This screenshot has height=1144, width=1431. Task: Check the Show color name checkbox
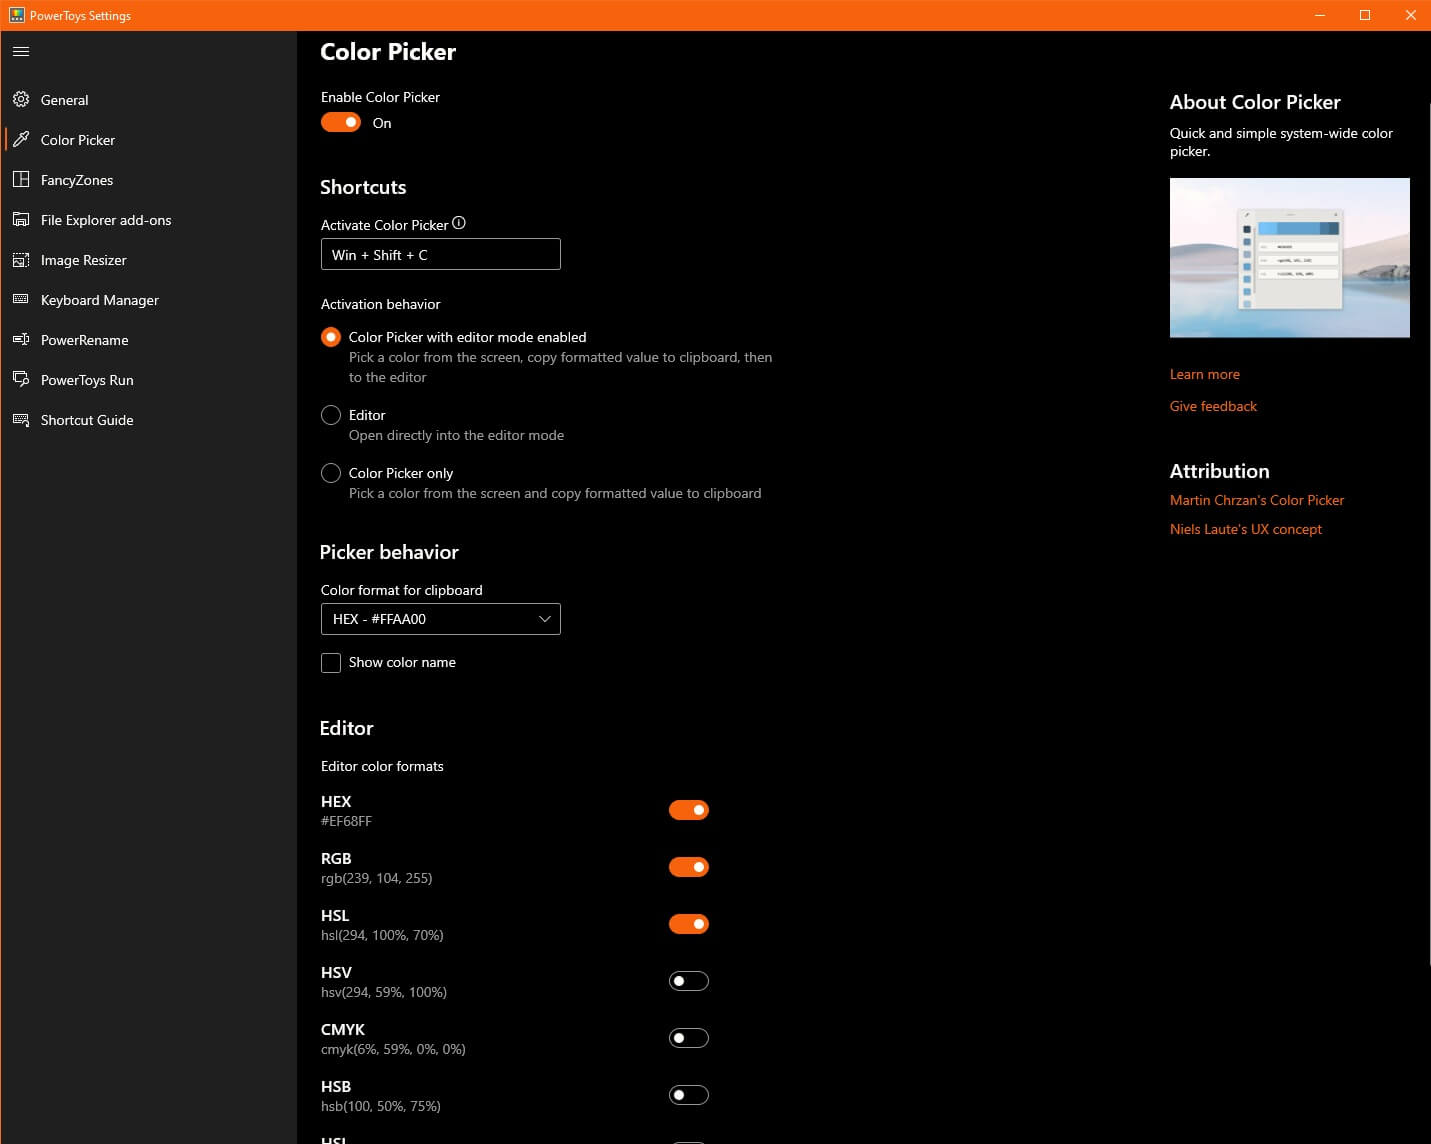click(x=331, y=663)
